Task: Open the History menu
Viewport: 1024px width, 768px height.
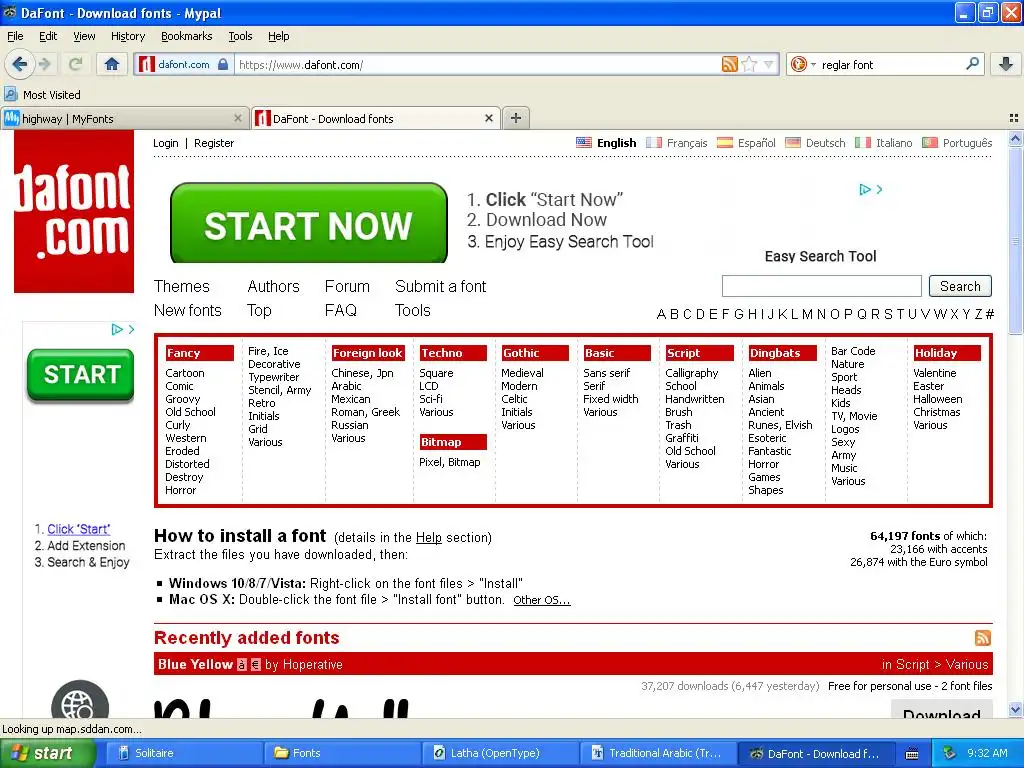Action: [128, 36]
